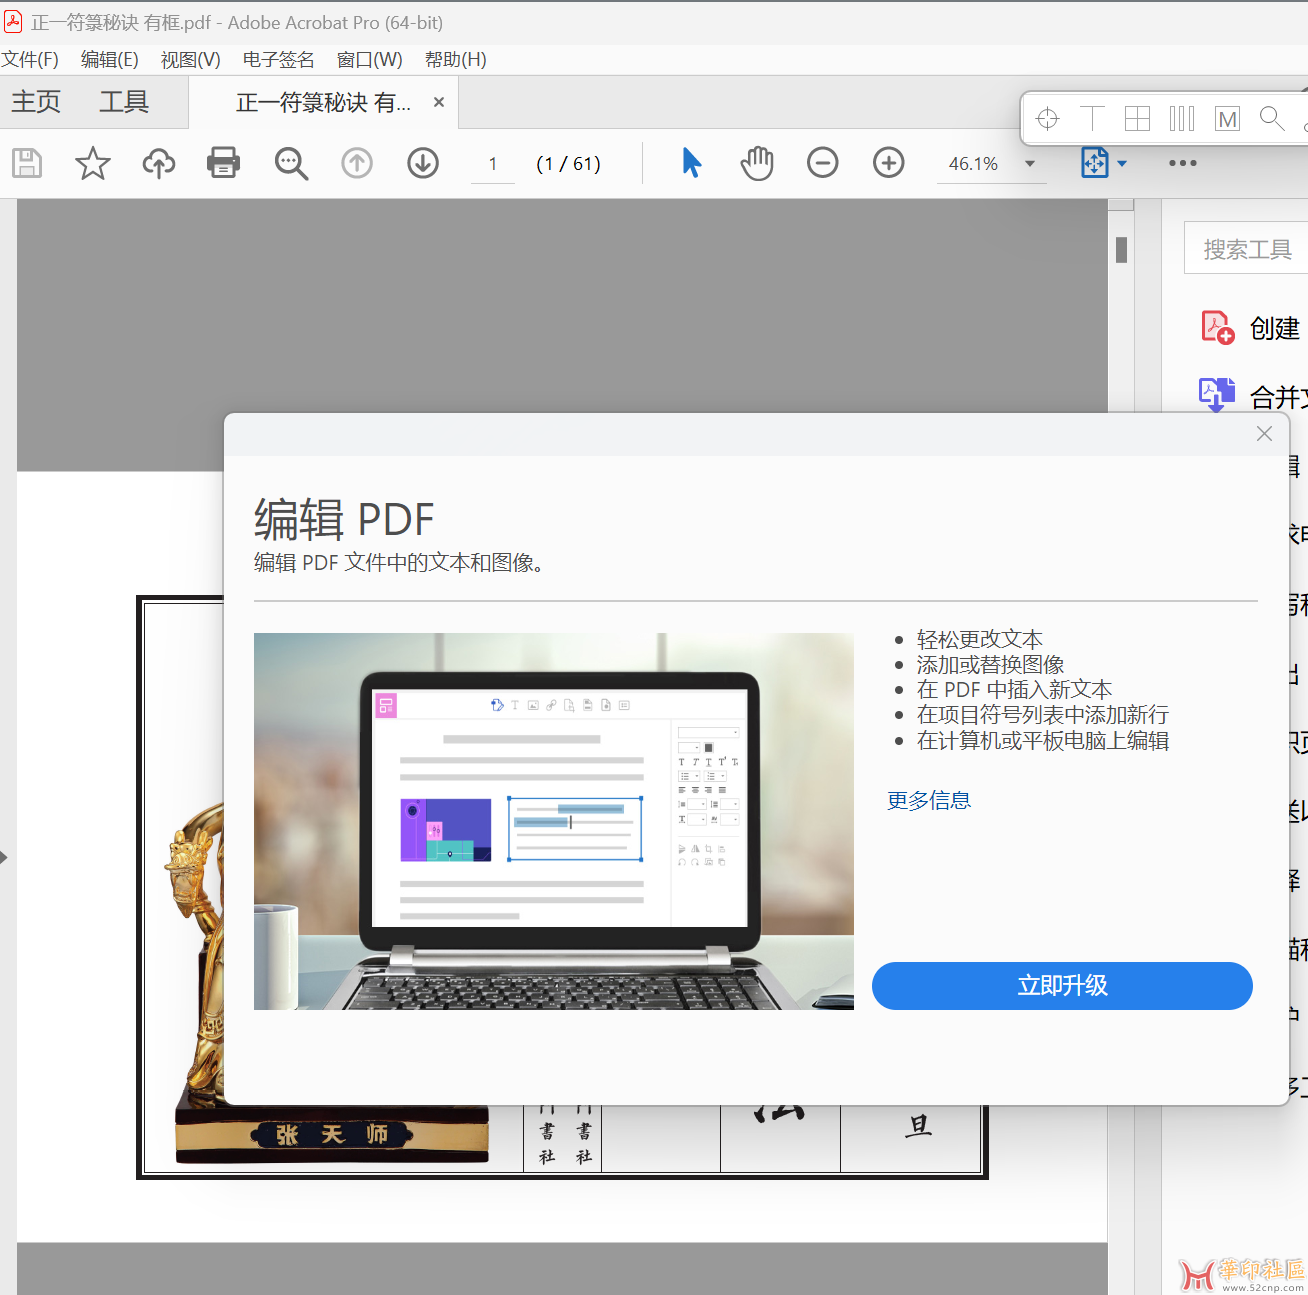Screen dimensions: 1308x1295
Task: Open more tools ellipsis menu
Action: [1183, 163]
